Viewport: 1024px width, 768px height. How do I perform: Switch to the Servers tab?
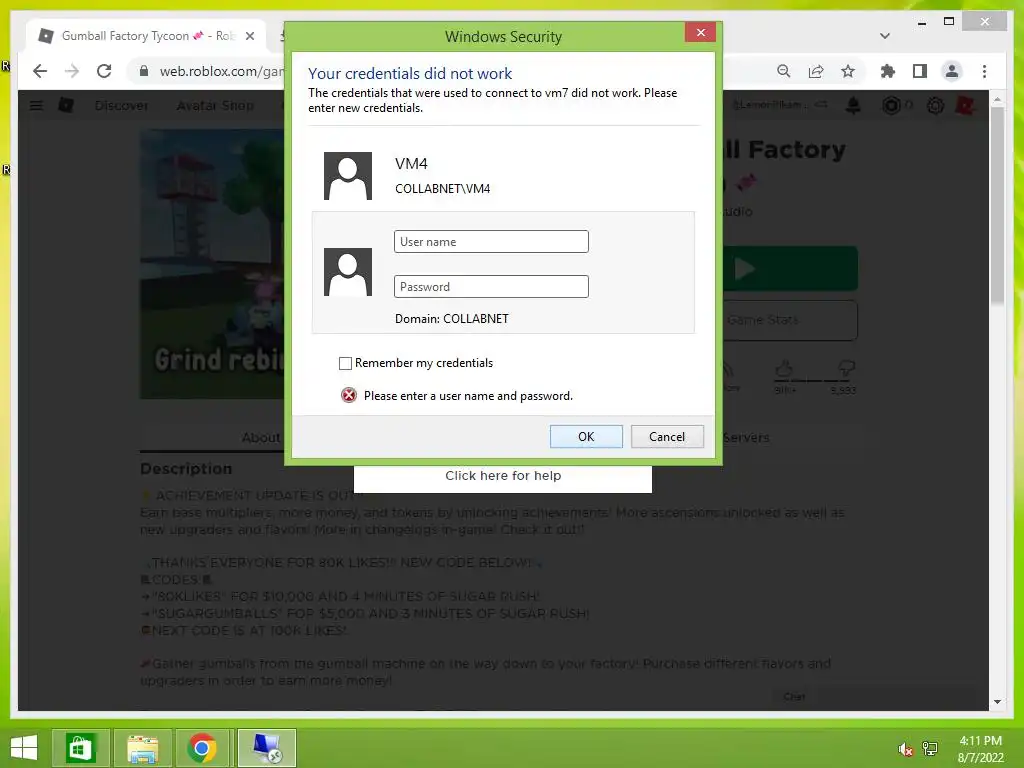tap(746, 438)
